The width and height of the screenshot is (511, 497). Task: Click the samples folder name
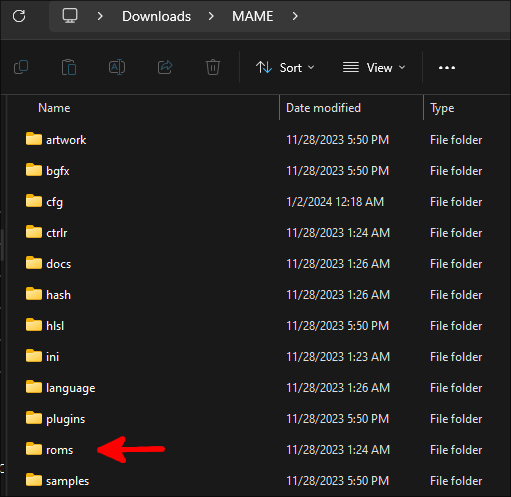67,482
